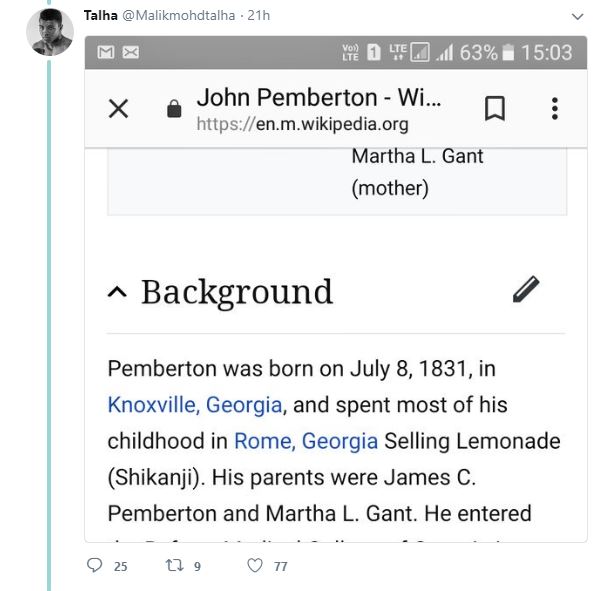Open the Knoxville, Georgia link
The width and height of the screenshot is (607, 591).
195,405
